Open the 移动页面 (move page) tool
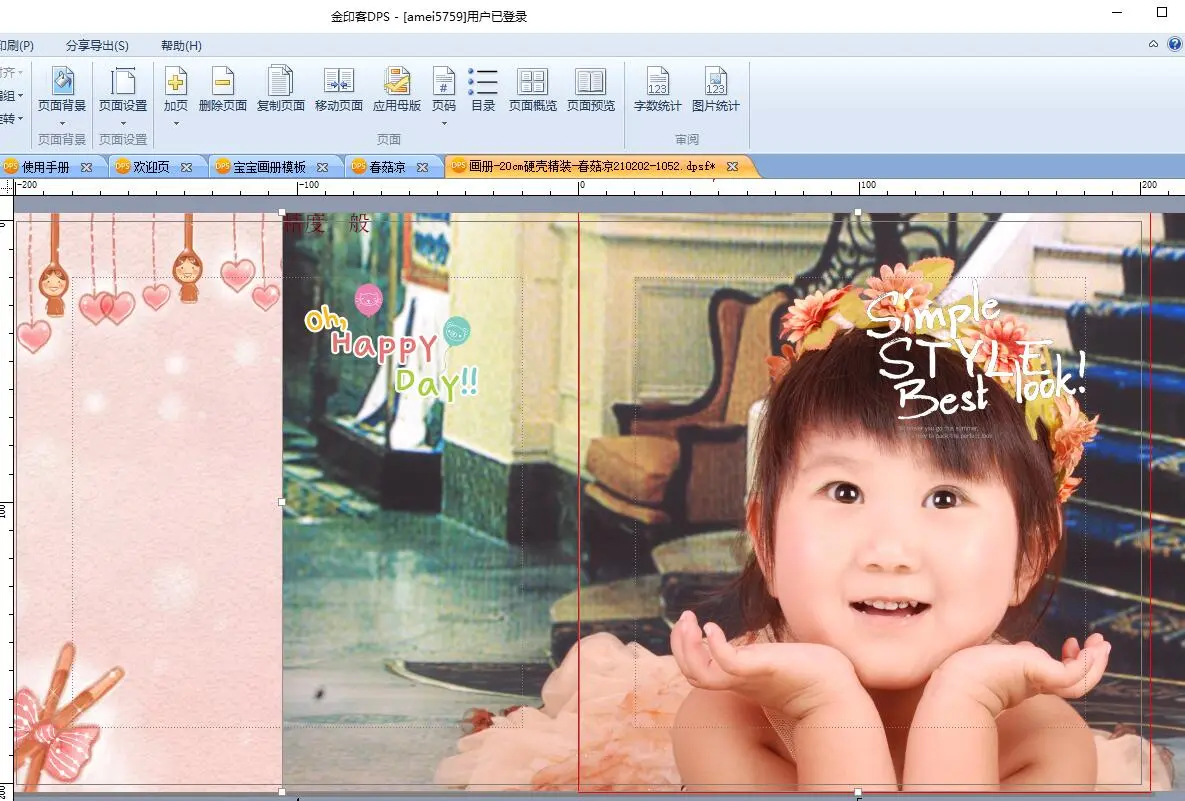 pos(338,88)
